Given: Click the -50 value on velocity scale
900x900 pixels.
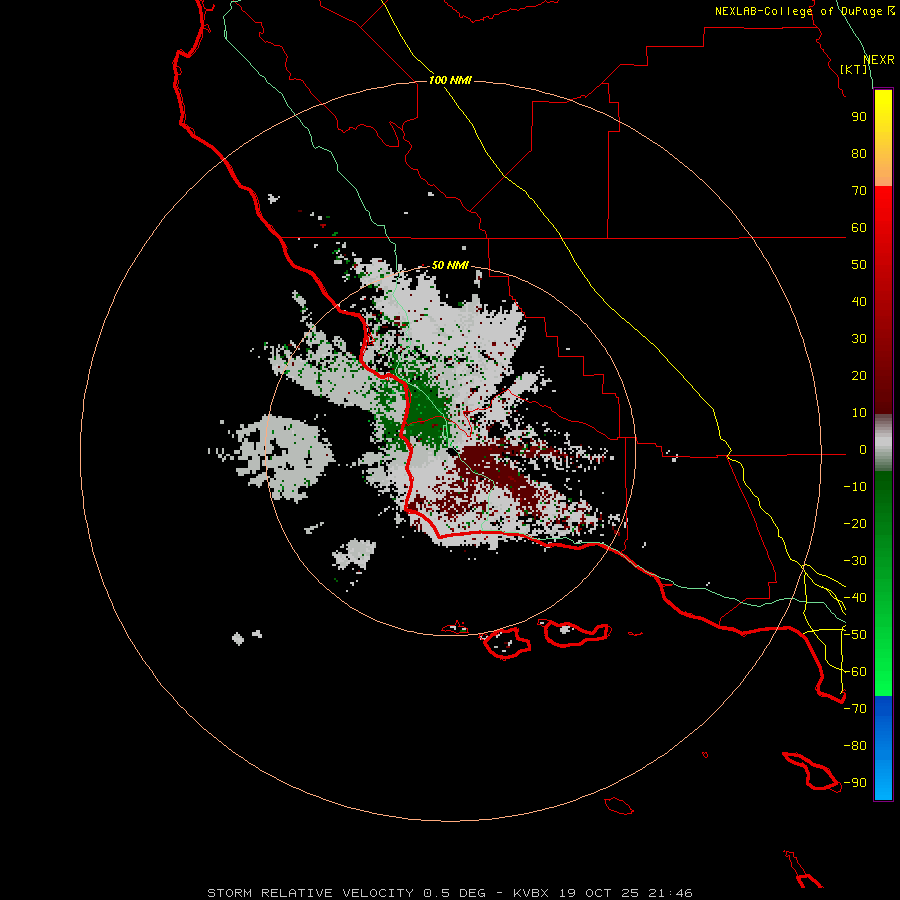Looking at the screenshot, I should [x=855, y=635].
